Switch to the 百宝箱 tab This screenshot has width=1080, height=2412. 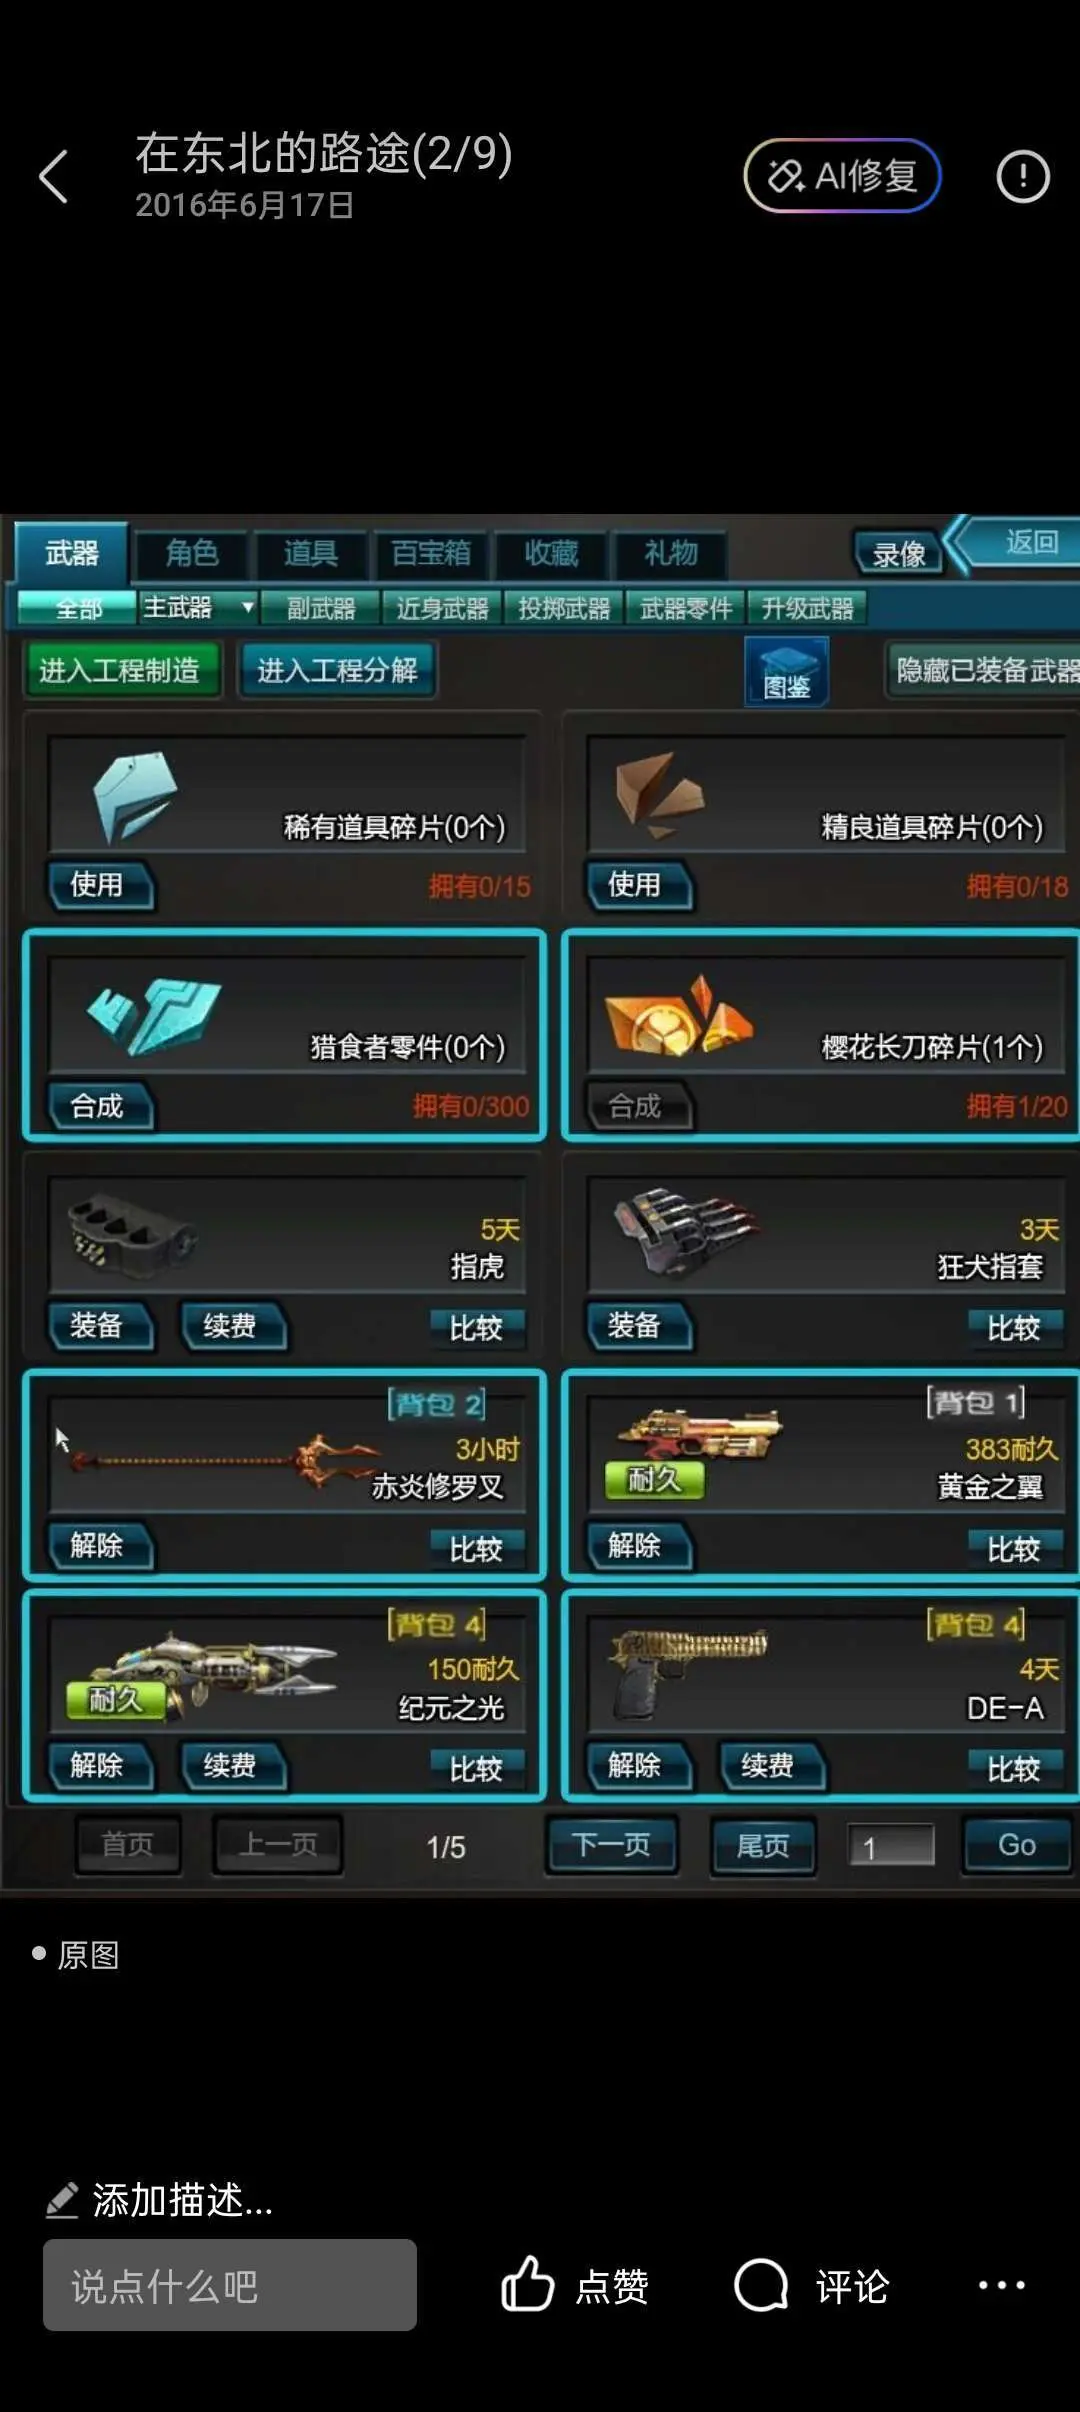(430, 553)
